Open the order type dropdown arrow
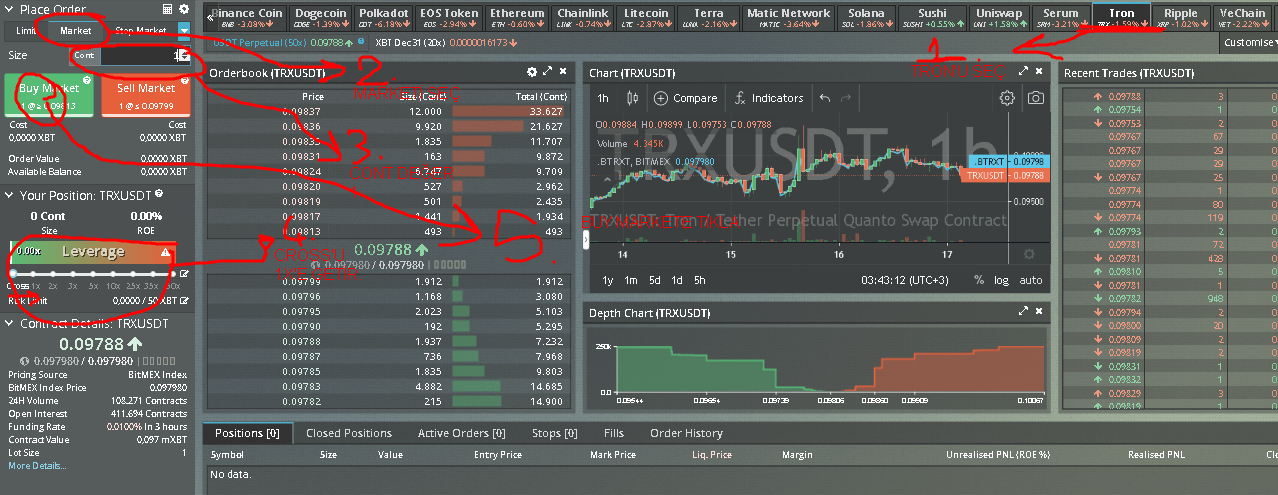Screen dimensions: 1278x495 pyautogui.click(x=184, y=31)
